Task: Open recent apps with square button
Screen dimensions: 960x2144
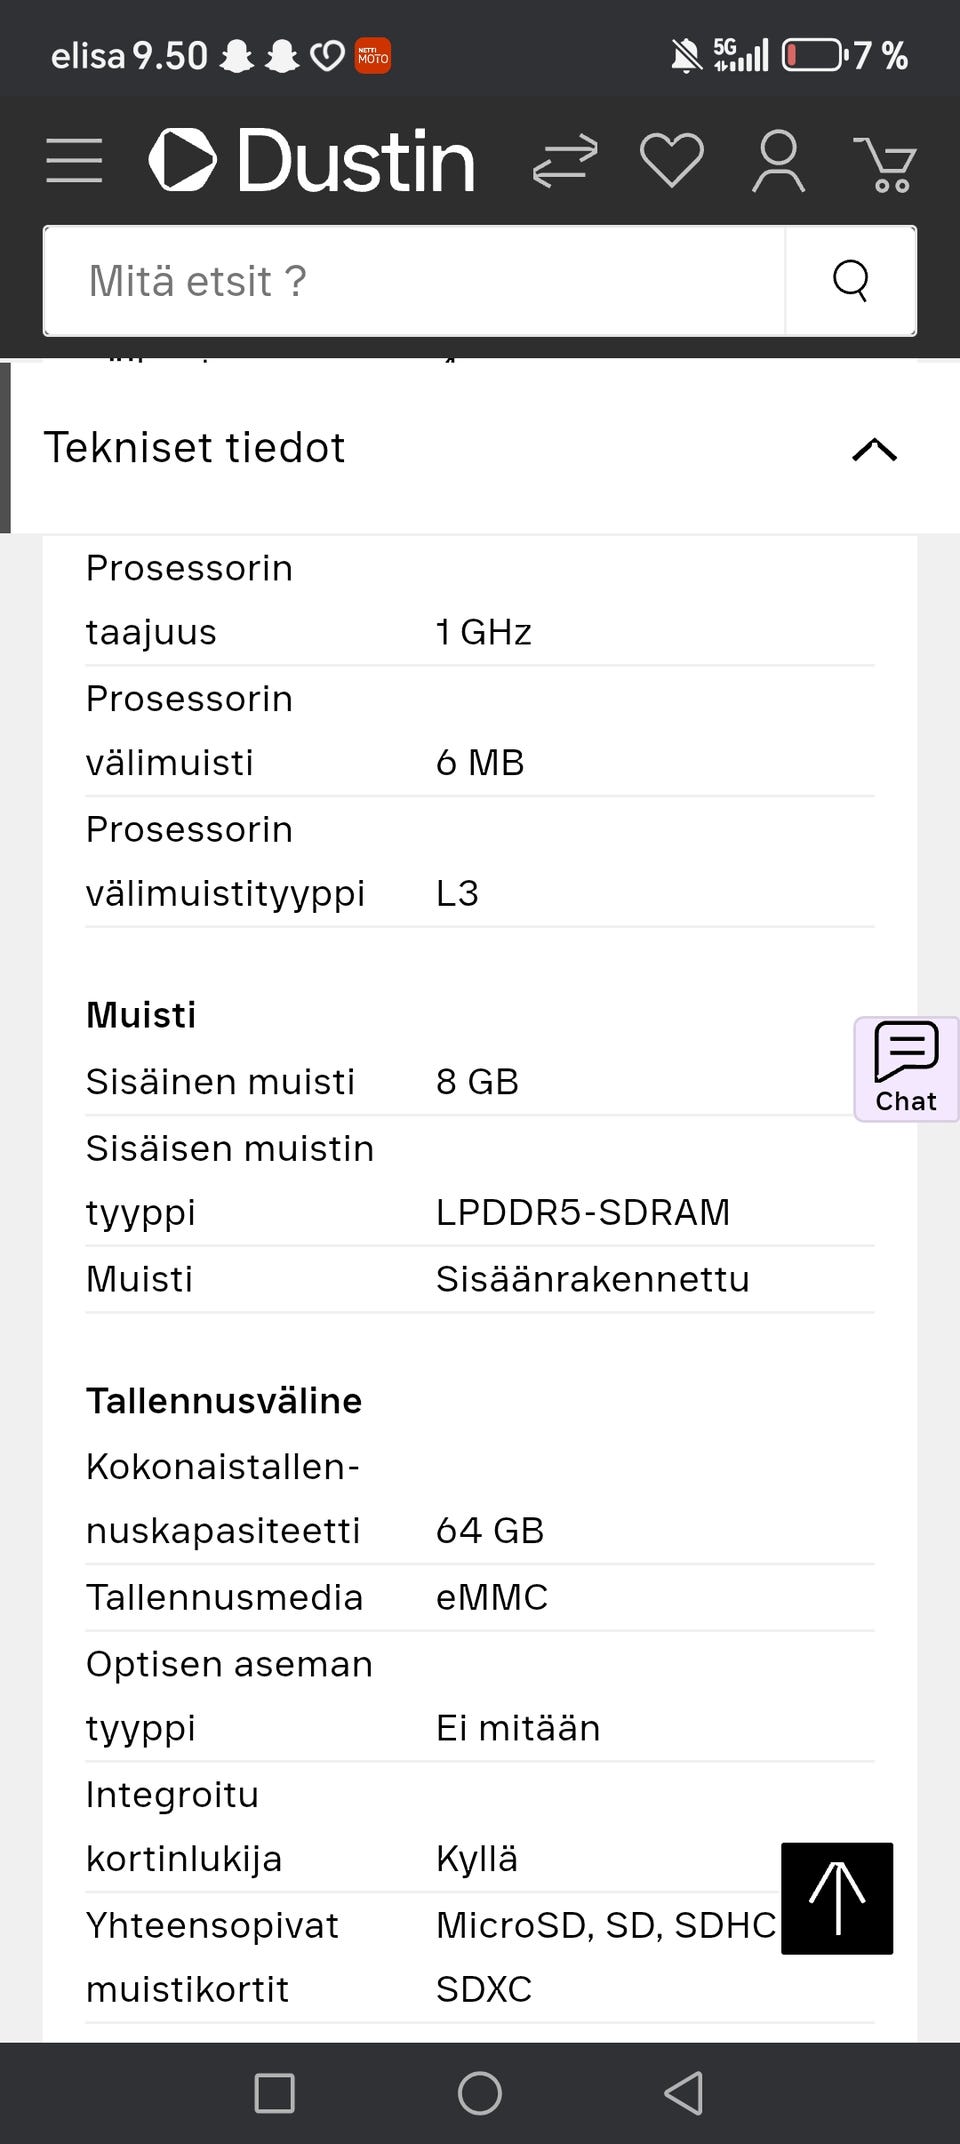Action: click(275, 2093)
